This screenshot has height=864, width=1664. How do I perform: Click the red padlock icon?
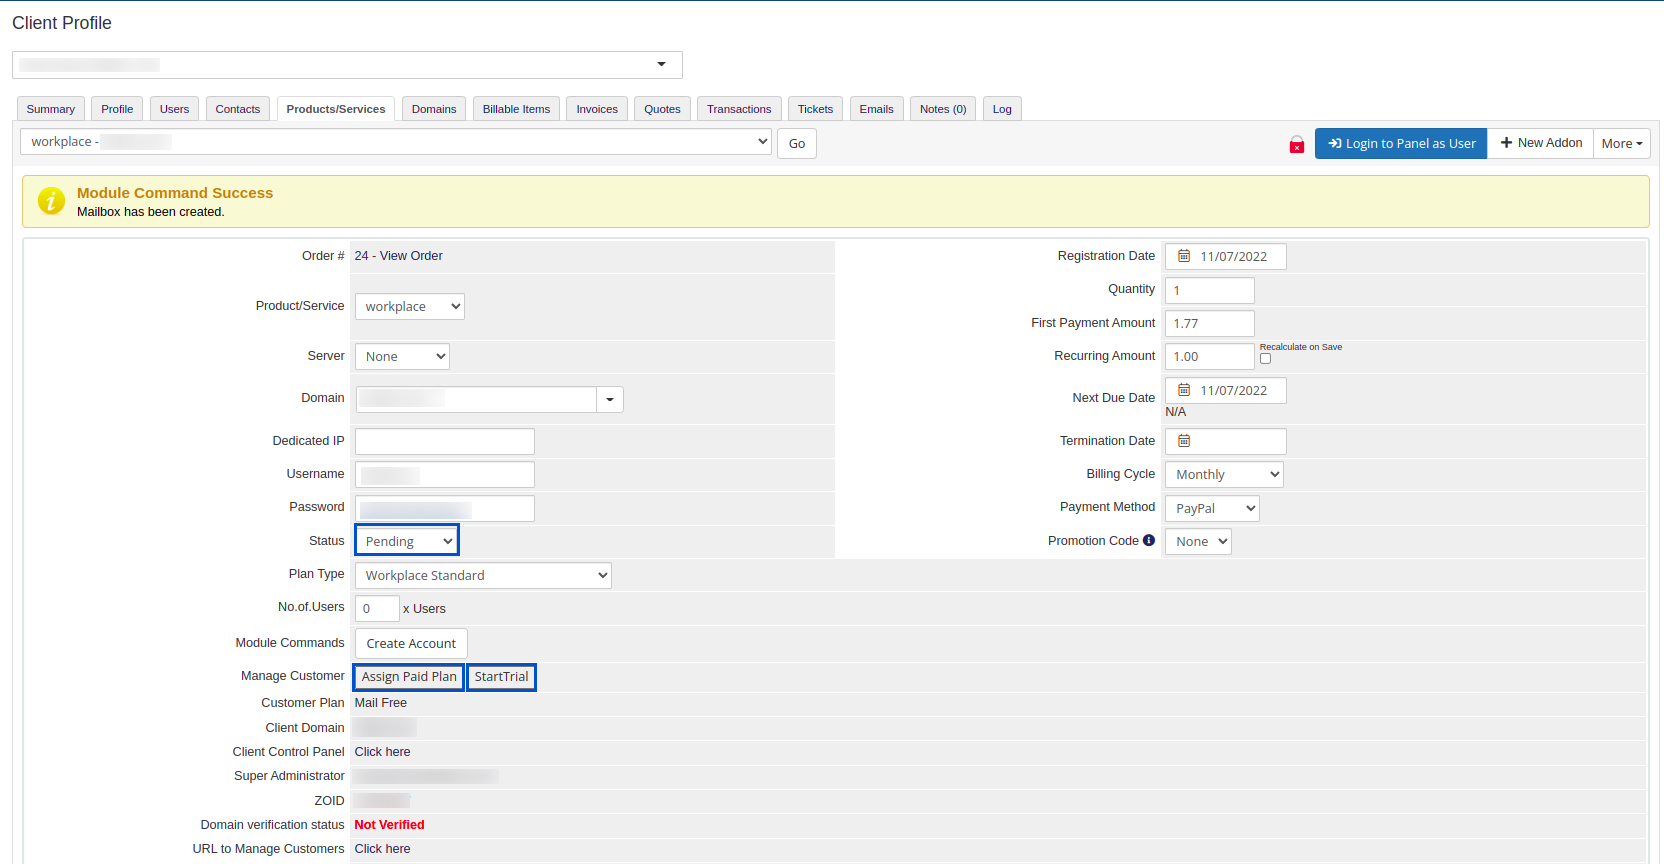click(1296, 145)
